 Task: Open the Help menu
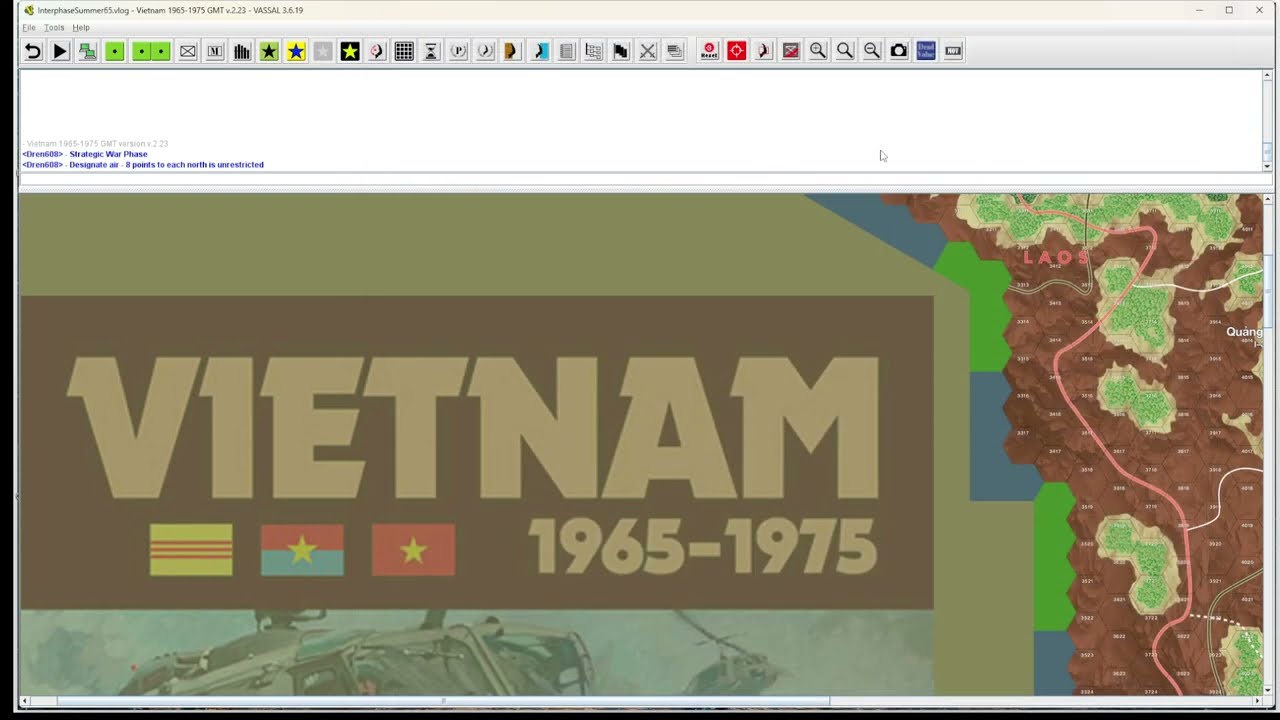[x=81, y=27]
